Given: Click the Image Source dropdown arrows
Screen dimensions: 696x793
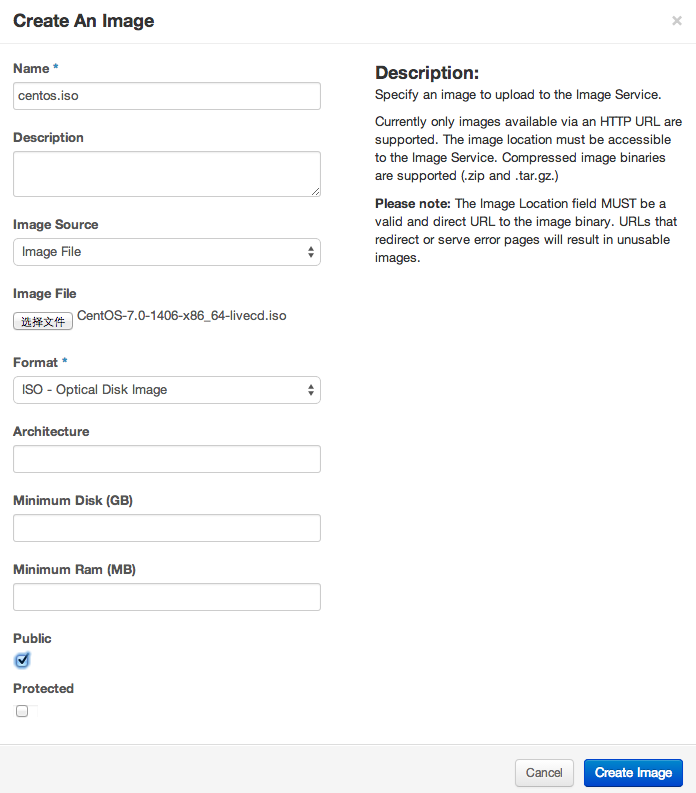Looking at the screenshot, I should 311,252.
